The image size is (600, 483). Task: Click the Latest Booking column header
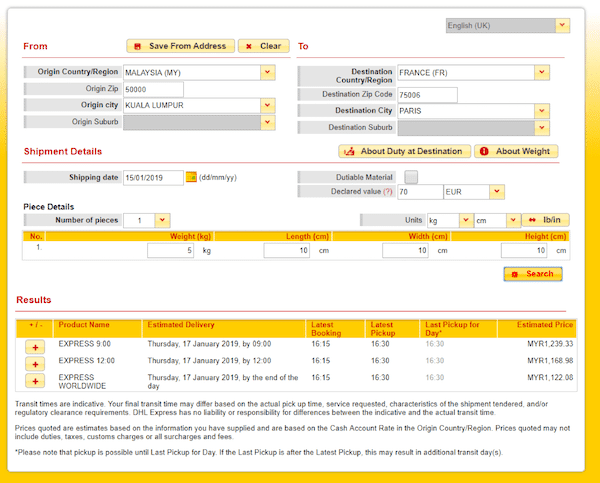coord(326,329)
